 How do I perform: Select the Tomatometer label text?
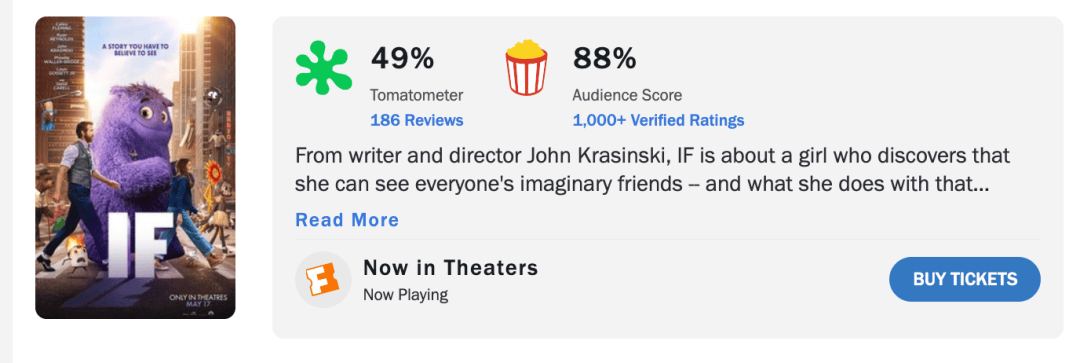click(x=417, y=95)
